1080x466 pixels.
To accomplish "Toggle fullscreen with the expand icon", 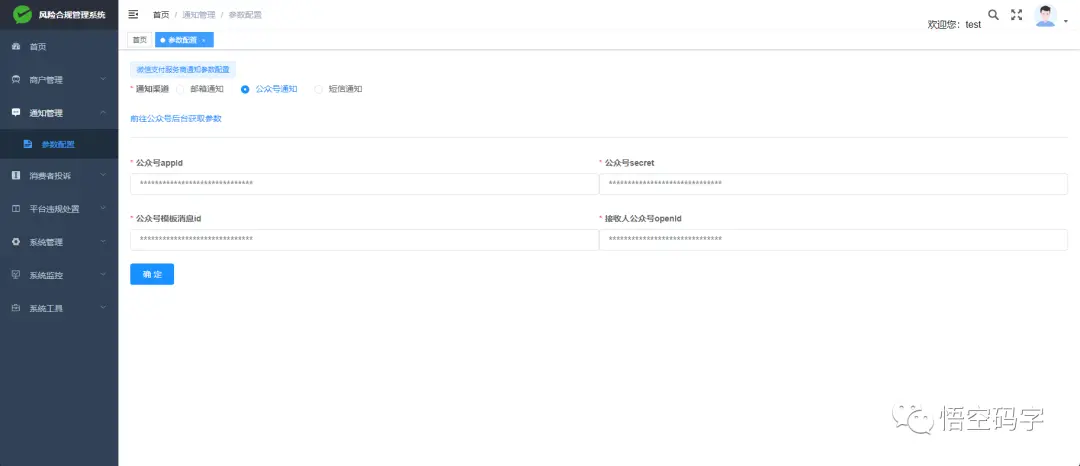I will tap(1016, 14).
